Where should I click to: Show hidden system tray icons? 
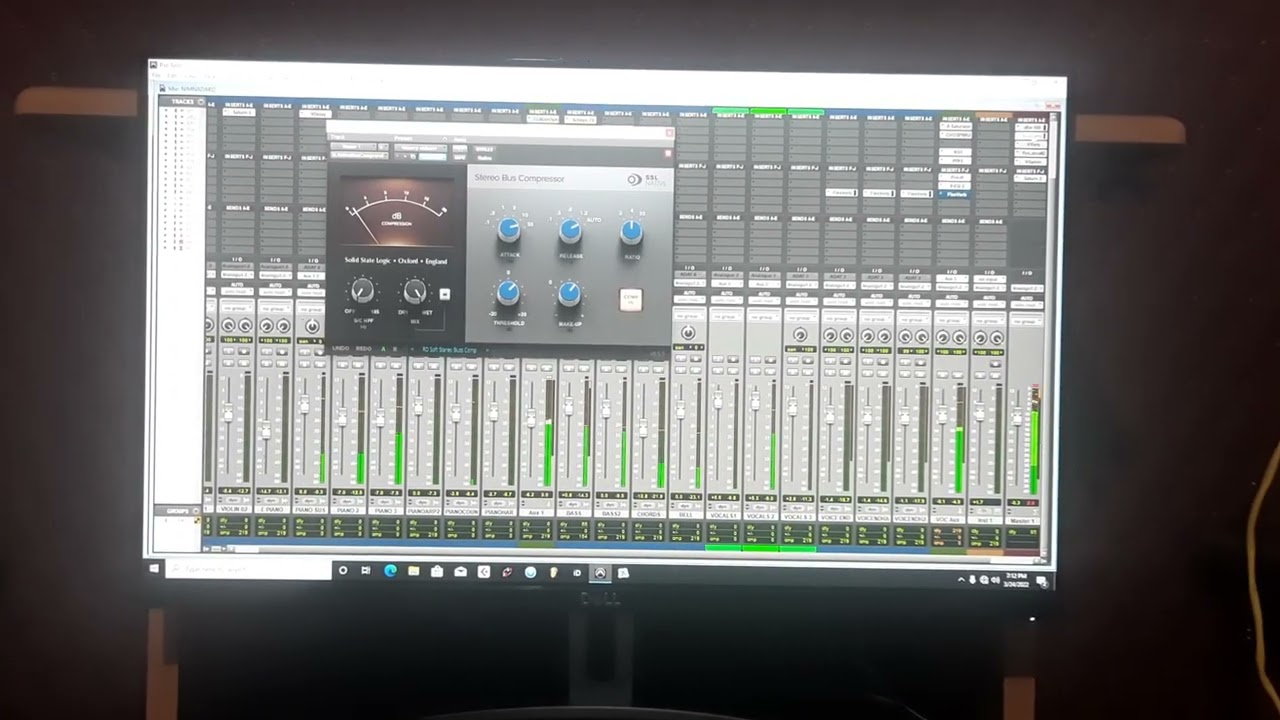tap(962, 579)
